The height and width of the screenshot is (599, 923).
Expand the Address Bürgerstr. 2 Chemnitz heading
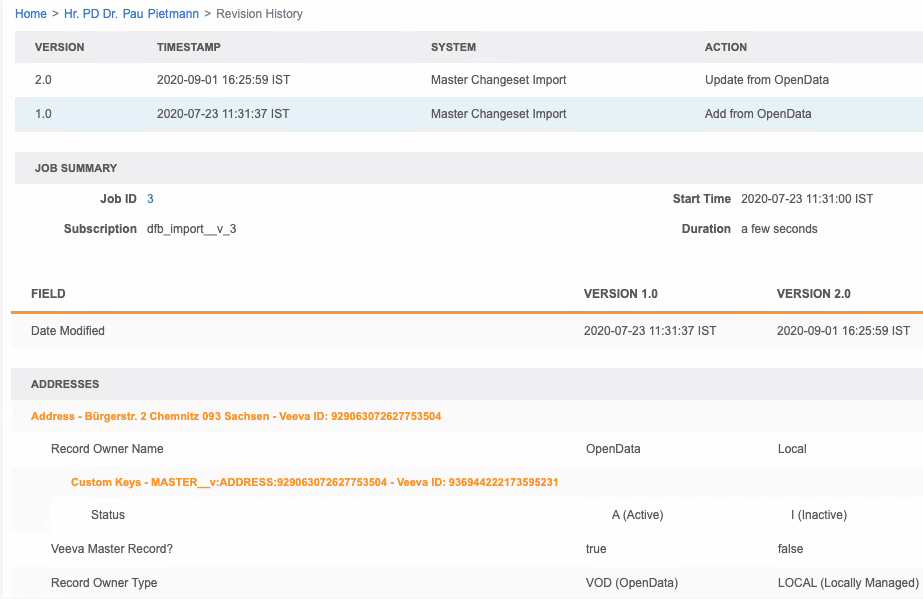click(236, 416)
